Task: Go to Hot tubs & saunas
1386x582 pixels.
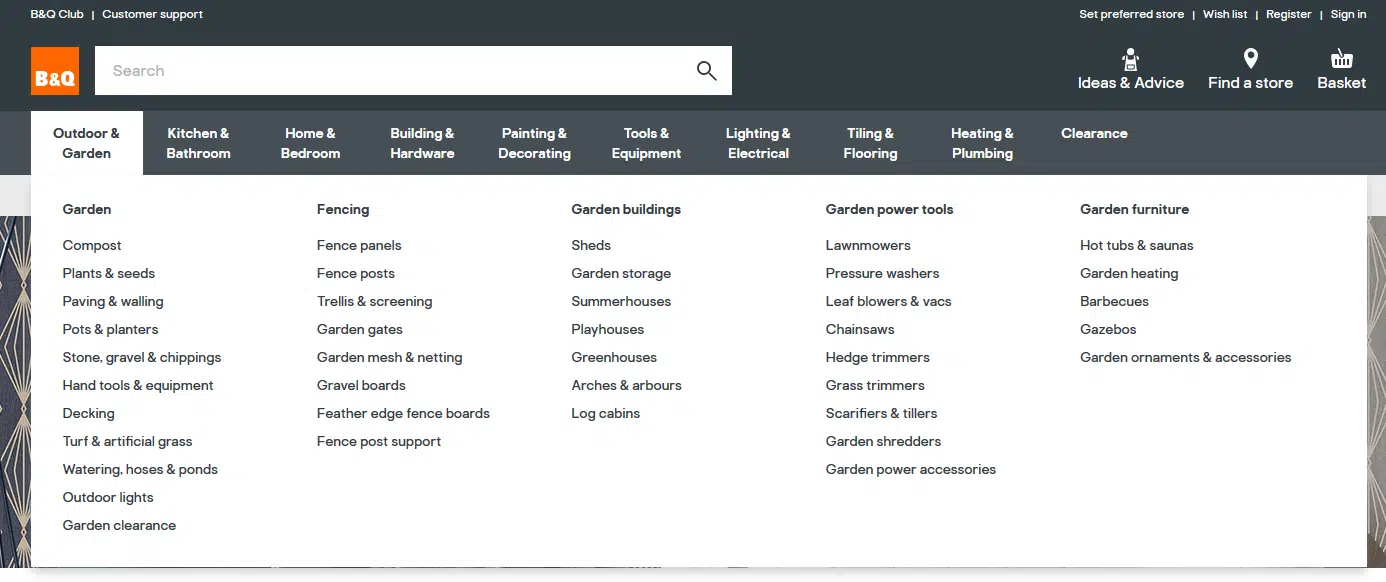Action: point(1136,245)
